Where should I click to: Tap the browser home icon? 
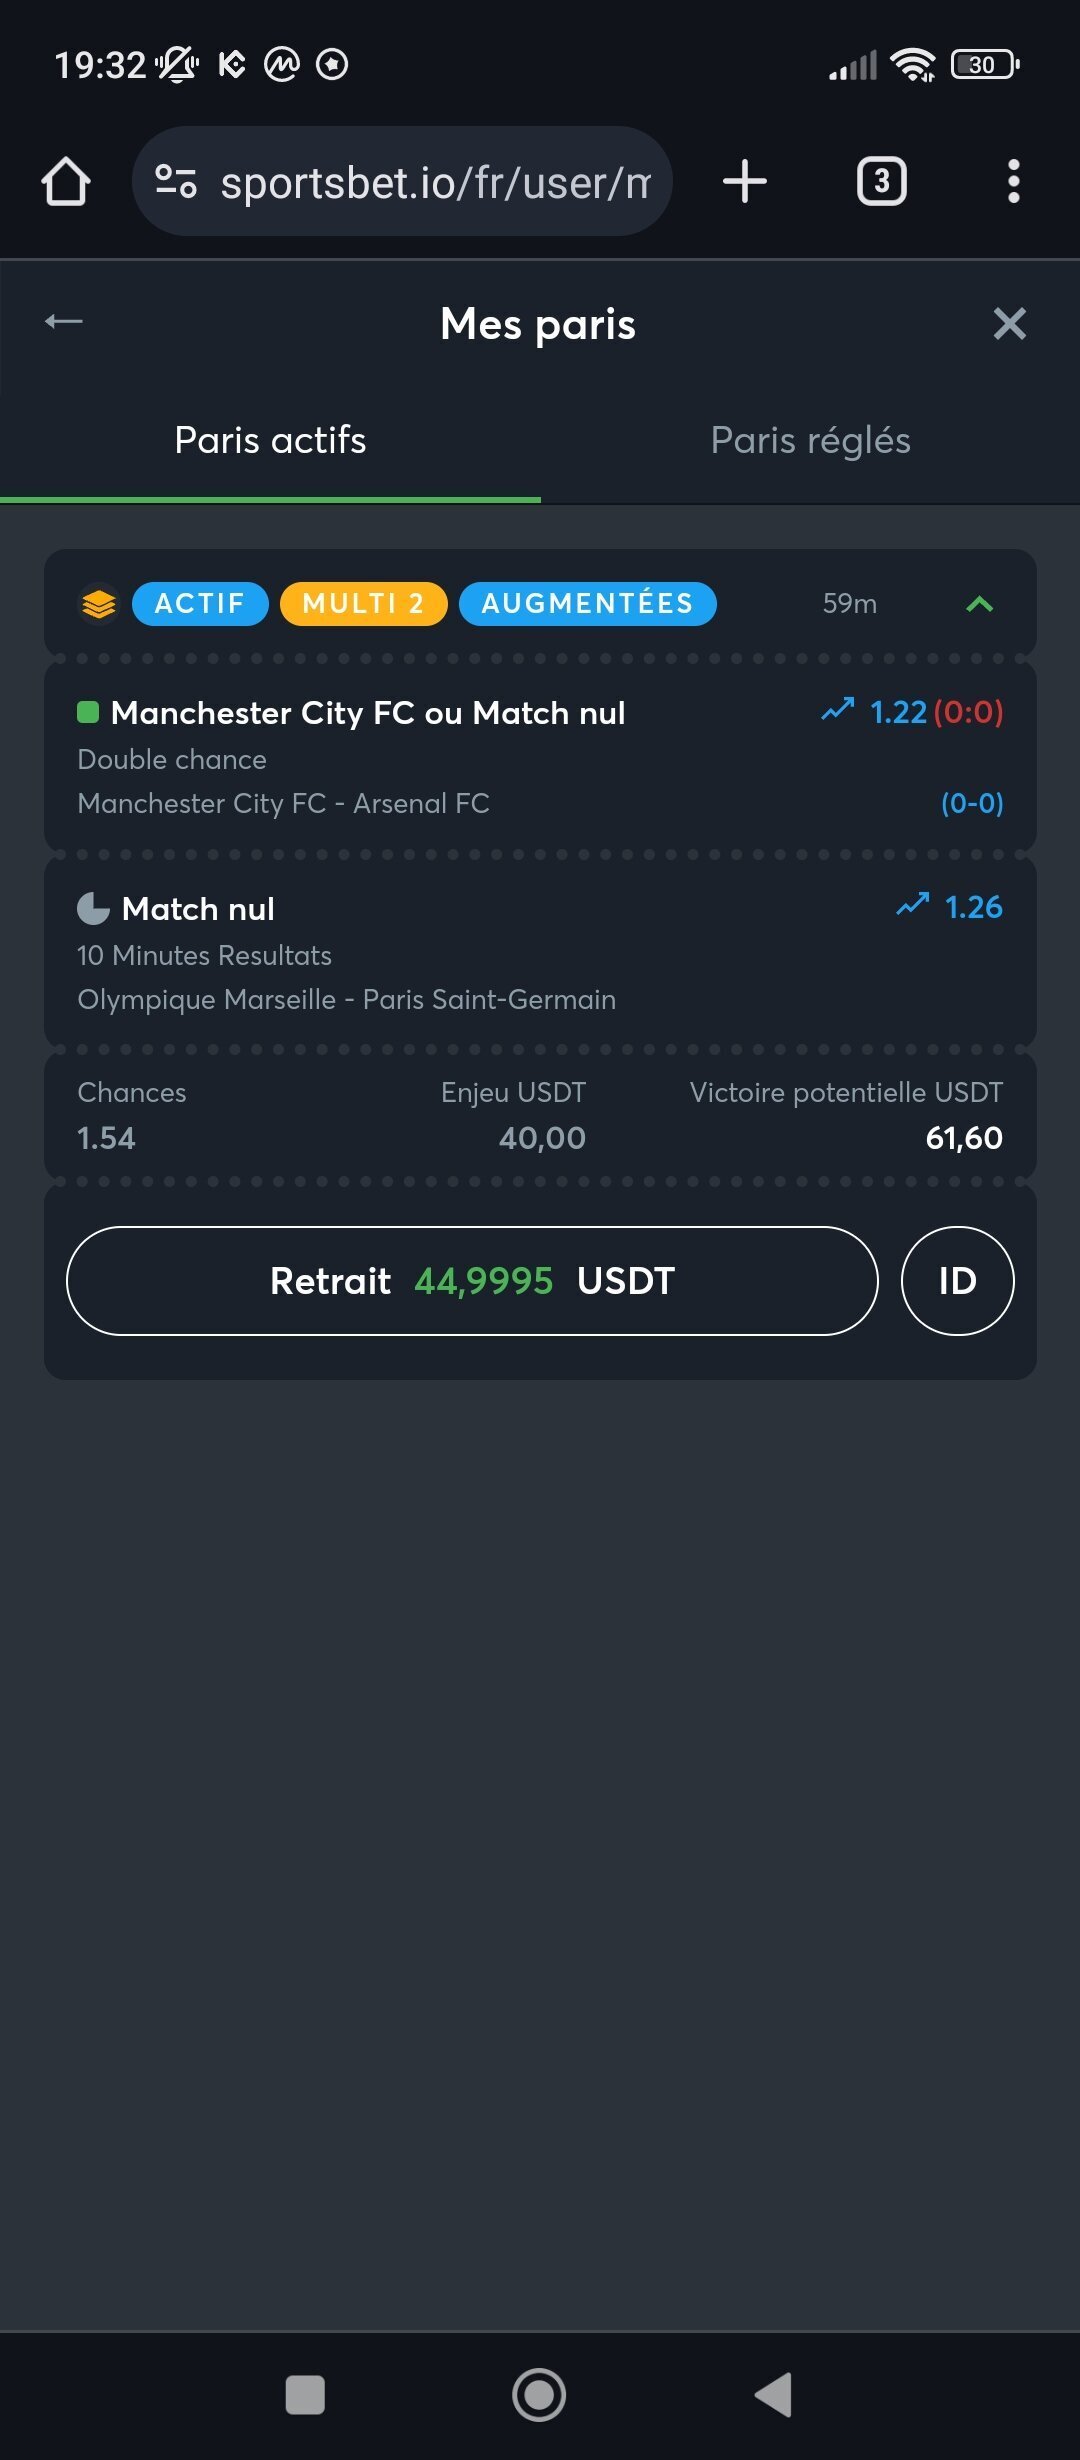(66, 182)
